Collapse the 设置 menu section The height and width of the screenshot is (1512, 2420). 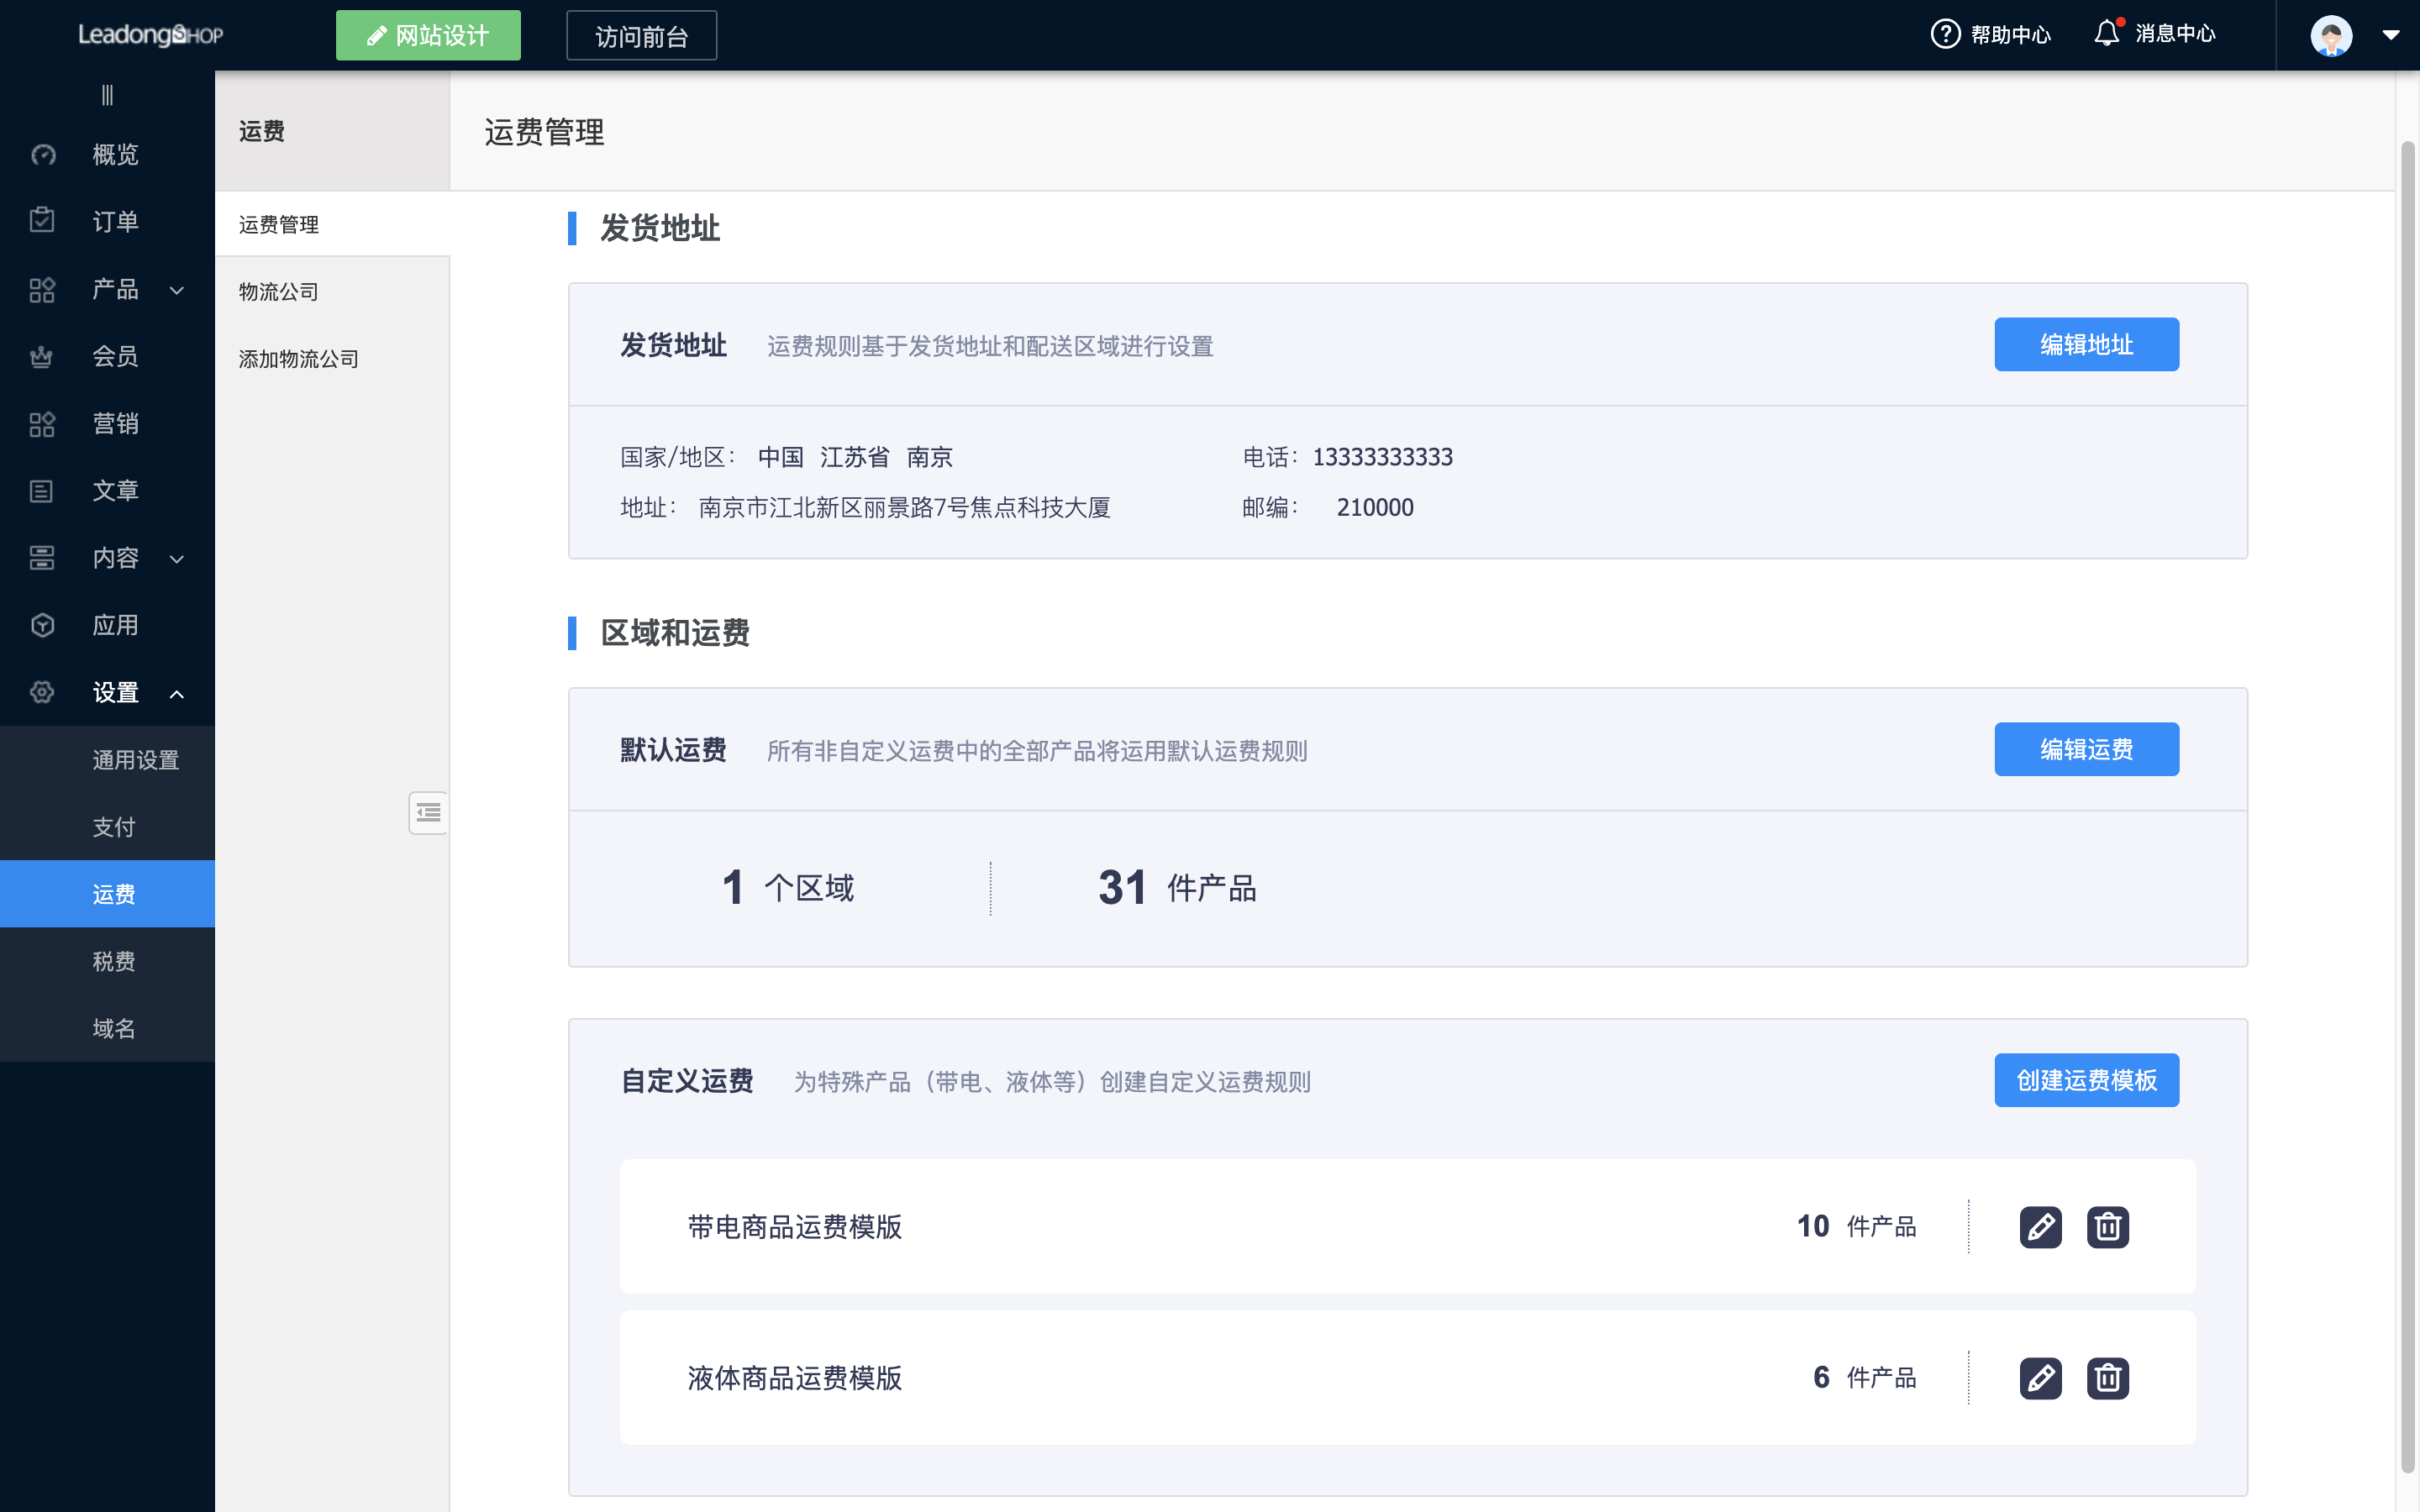point(177,693)
